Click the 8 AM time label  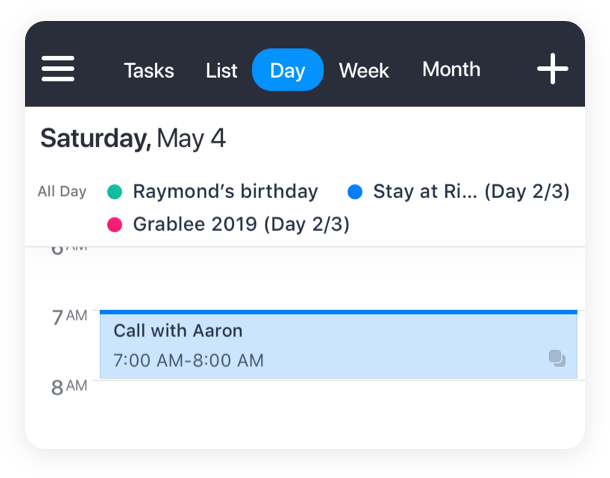tap(69, 387)
